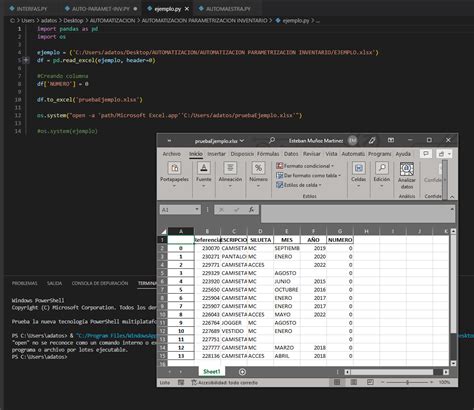Click the 100% zoom level
This screenshot has width=474, height=410.
point(444,382)
